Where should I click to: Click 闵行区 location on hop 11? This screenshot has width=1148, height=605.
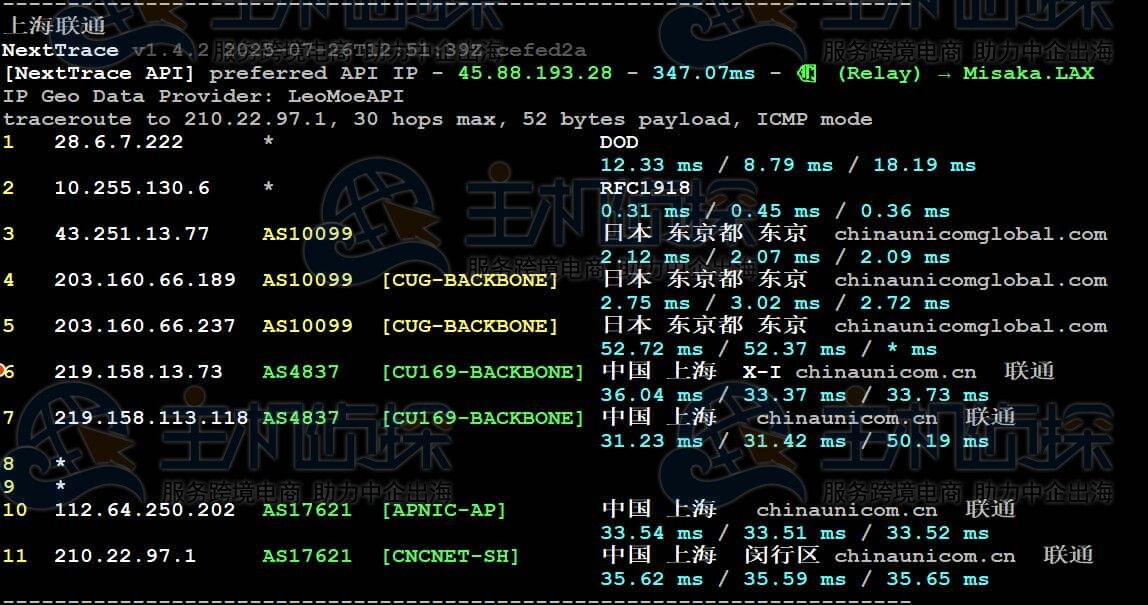point(782,555)
